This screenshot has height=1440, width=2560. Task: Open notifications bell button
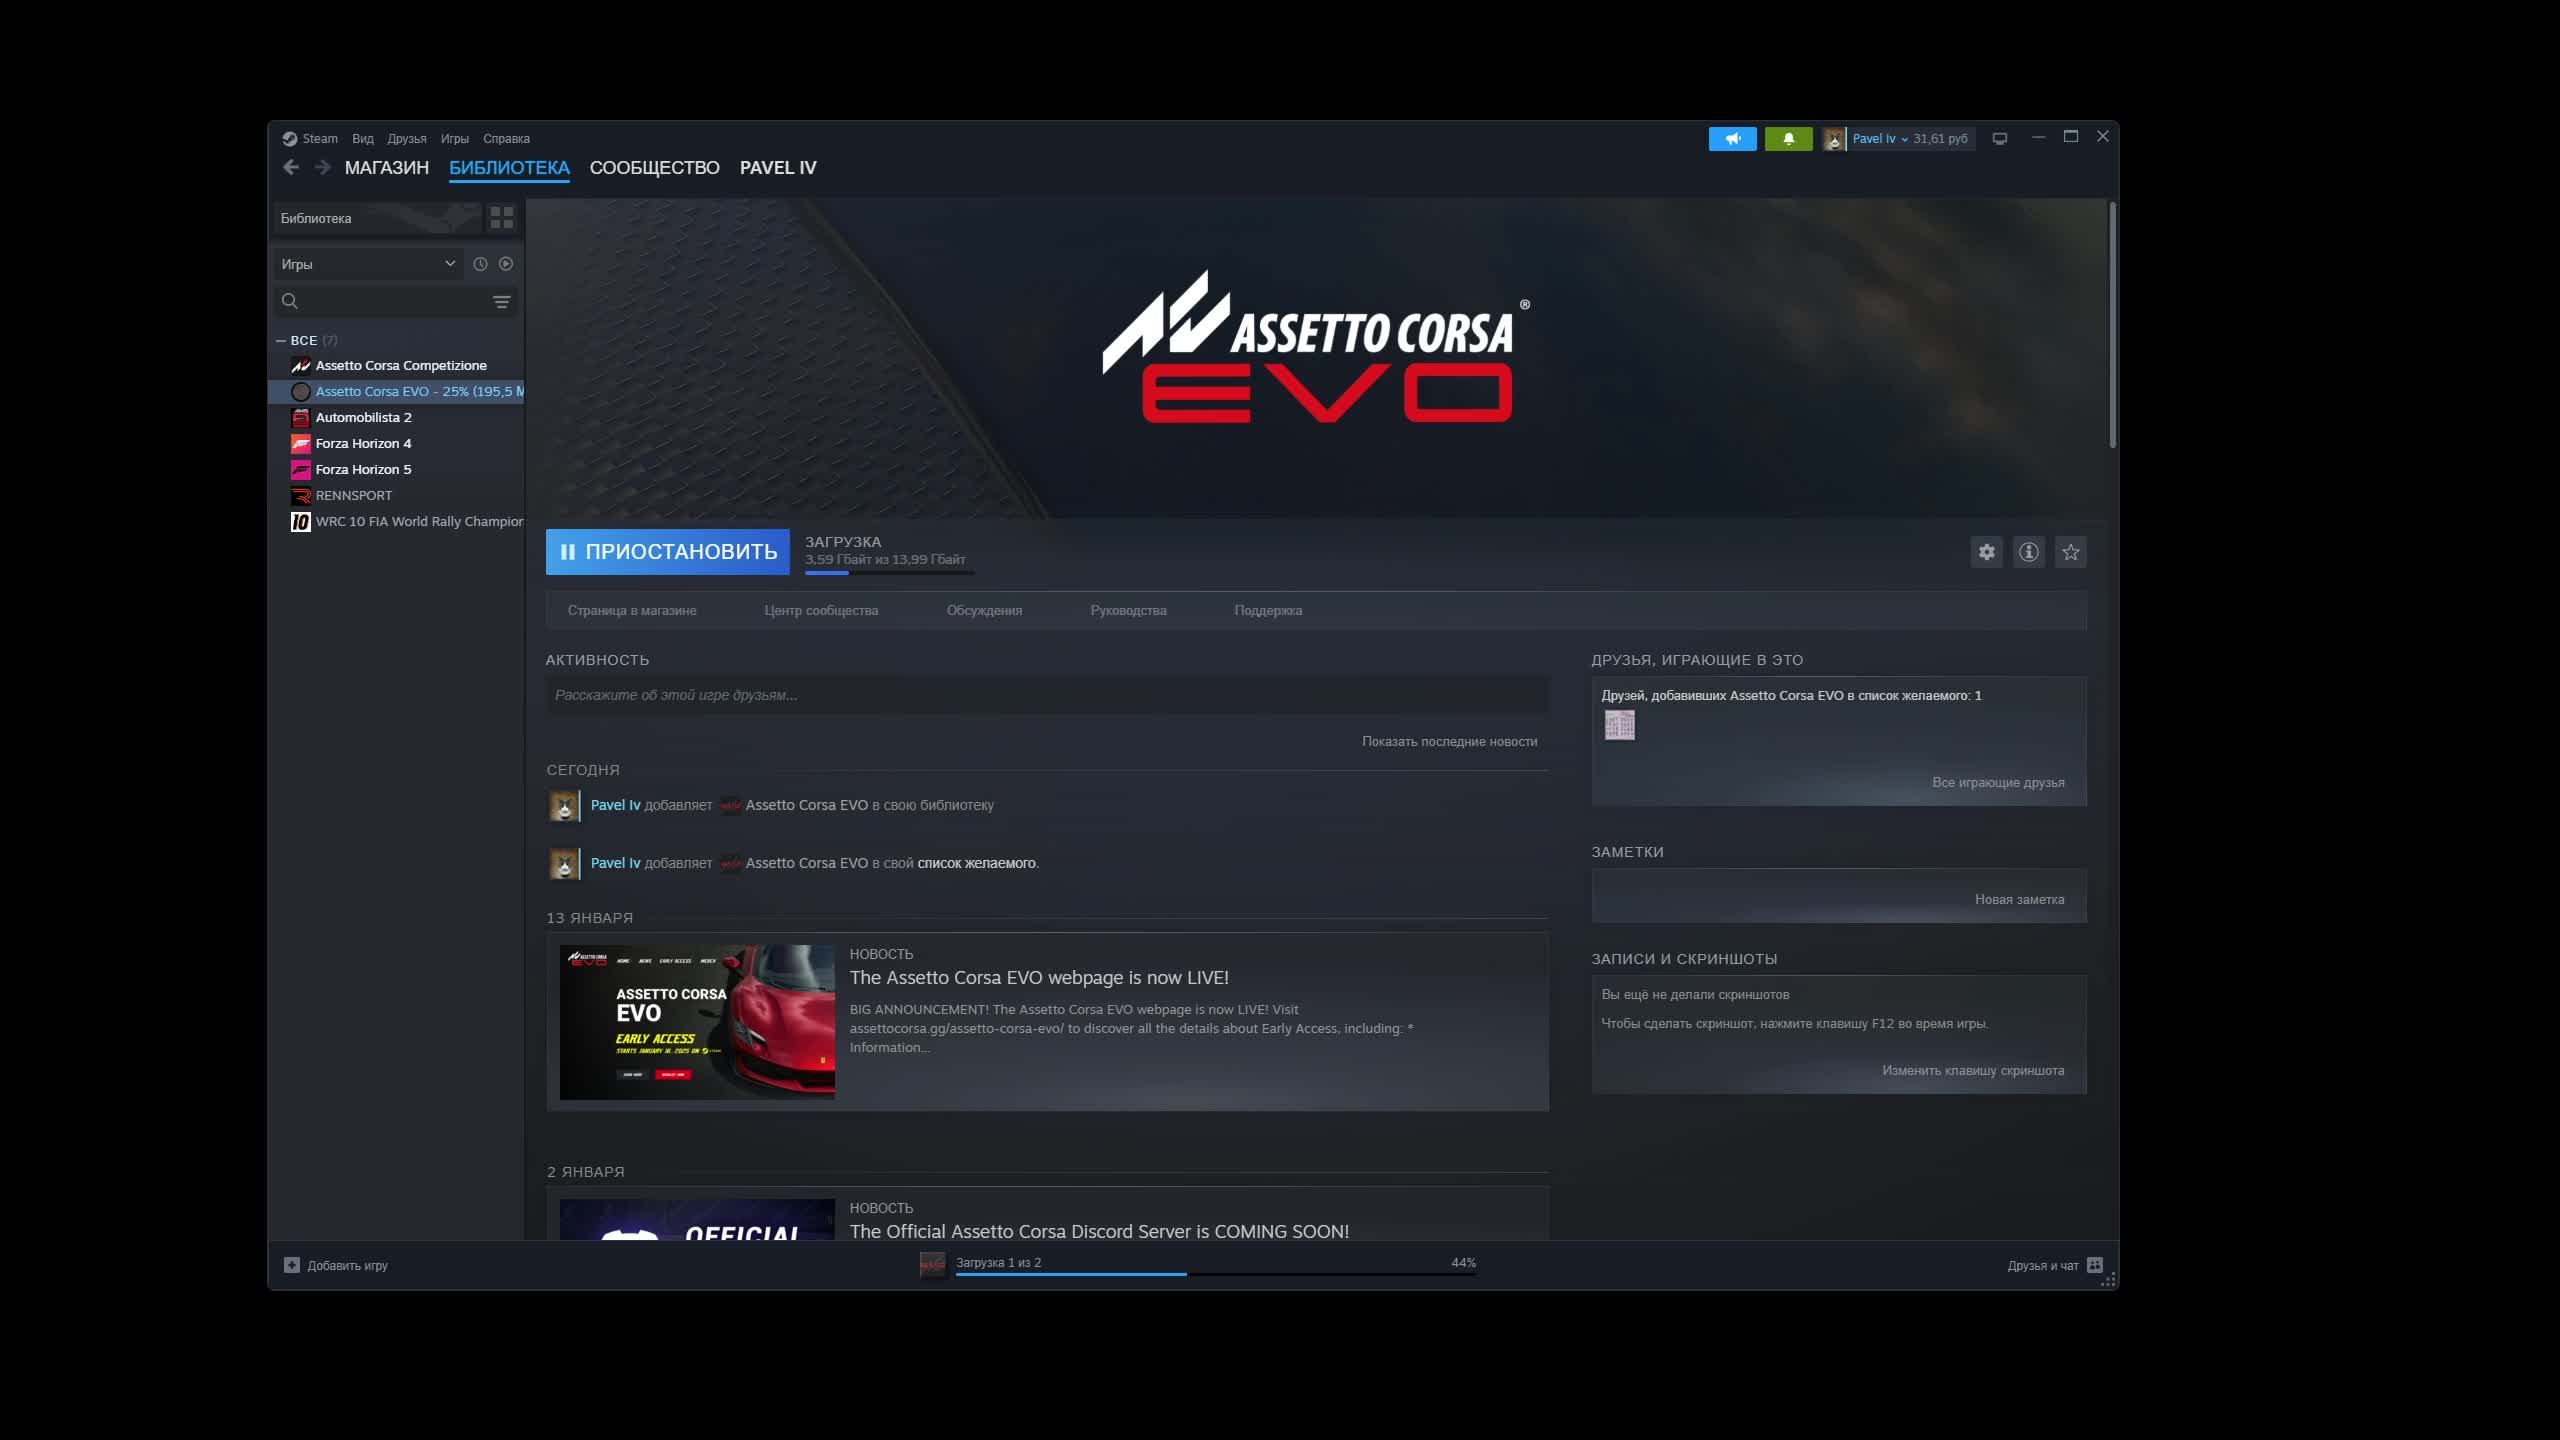coord(1788,139)
